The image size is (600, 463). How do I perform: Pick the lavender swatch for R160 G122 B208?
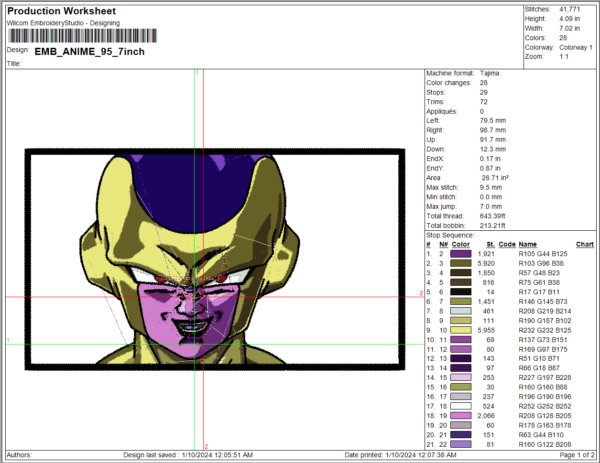coord(461,444)
